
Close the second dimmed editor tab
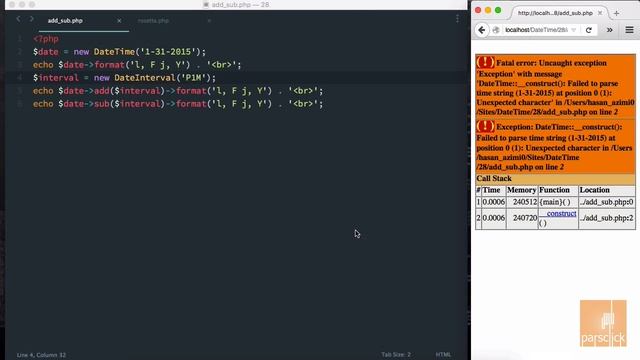click(209, 20)
